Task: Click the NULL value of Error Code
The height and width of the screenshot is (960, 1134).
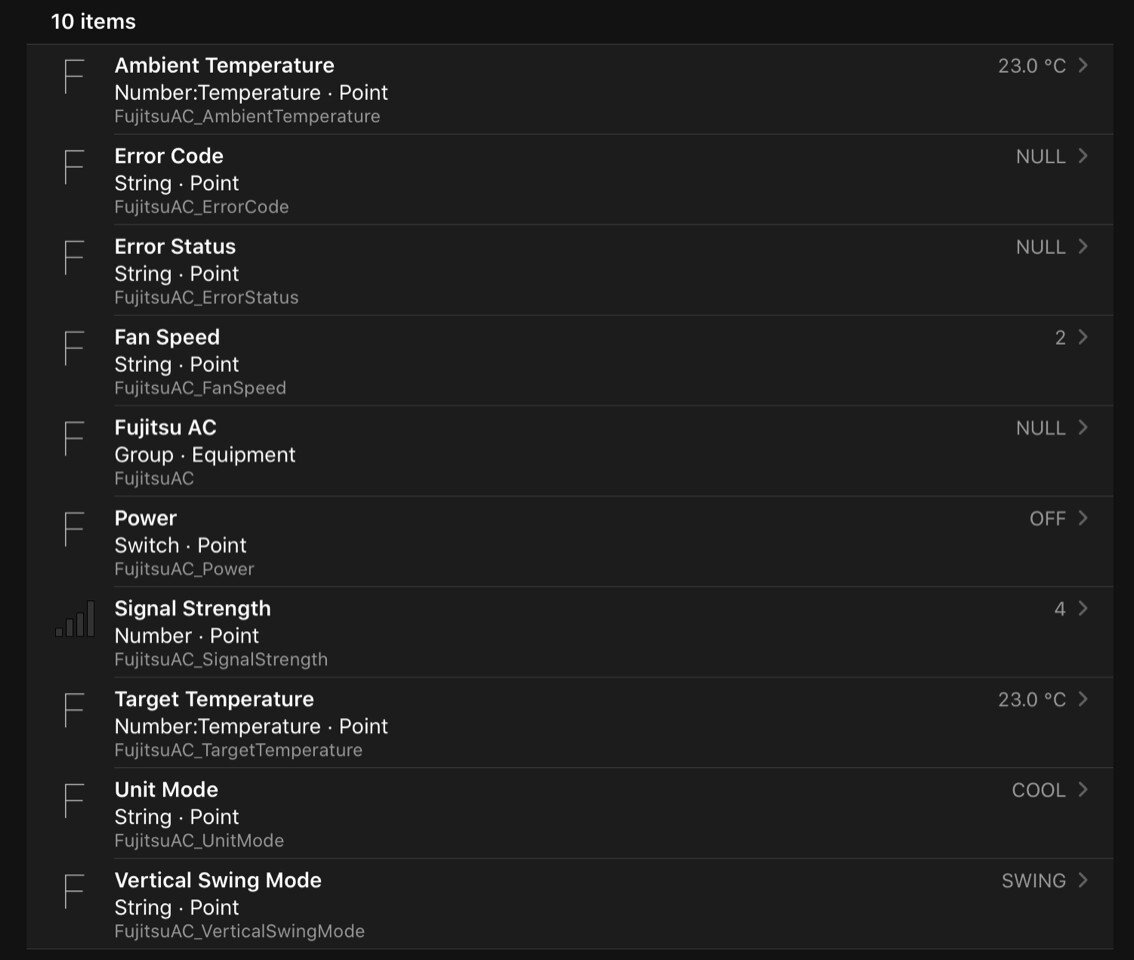Action: [1041, 156]
